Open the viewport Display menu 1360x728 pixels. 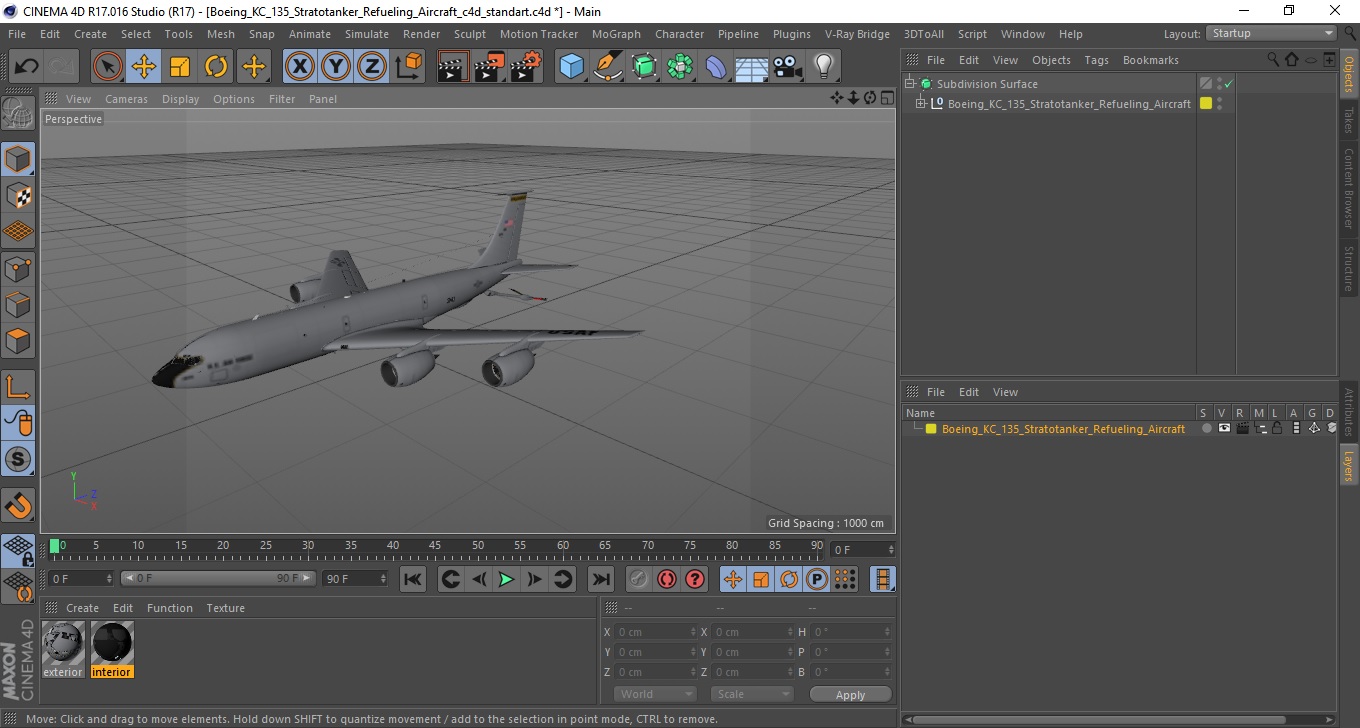coord(180,99)
